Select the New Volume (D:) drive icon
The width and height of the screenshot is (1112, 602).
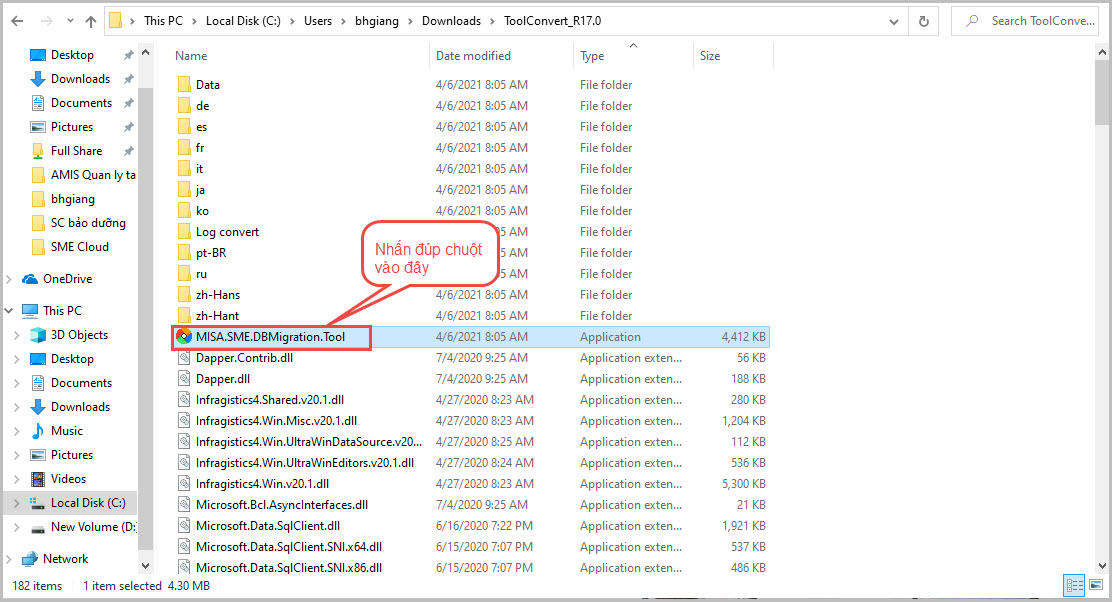(38, 528)
